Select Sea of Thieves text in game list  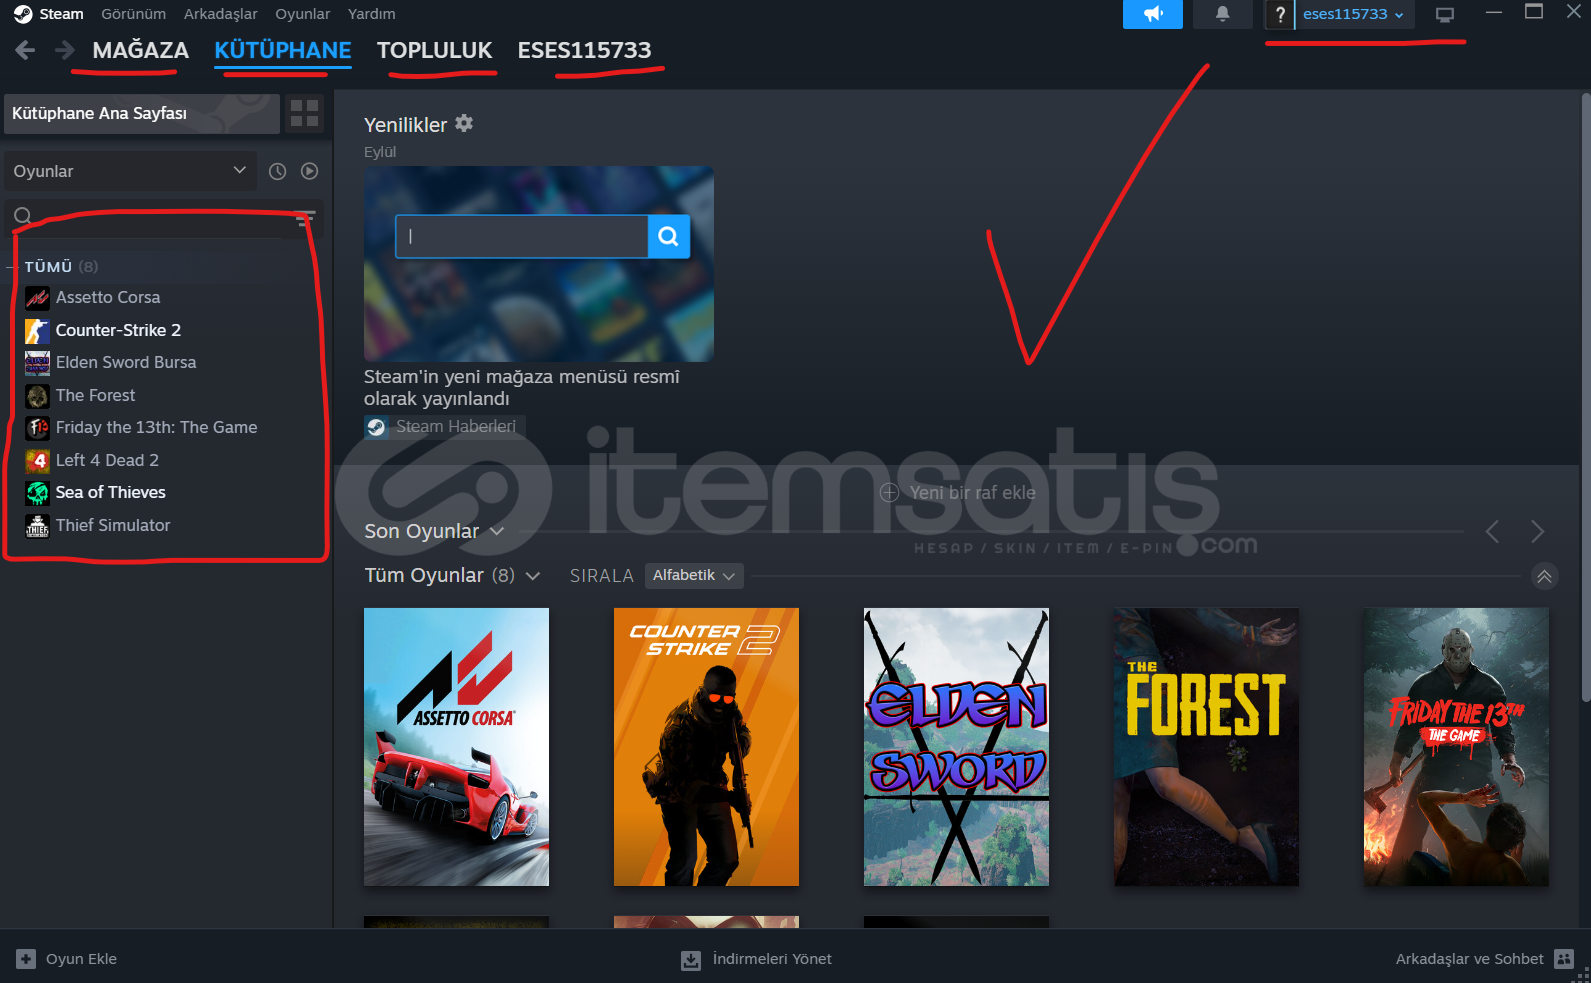(x=111, y=492)
